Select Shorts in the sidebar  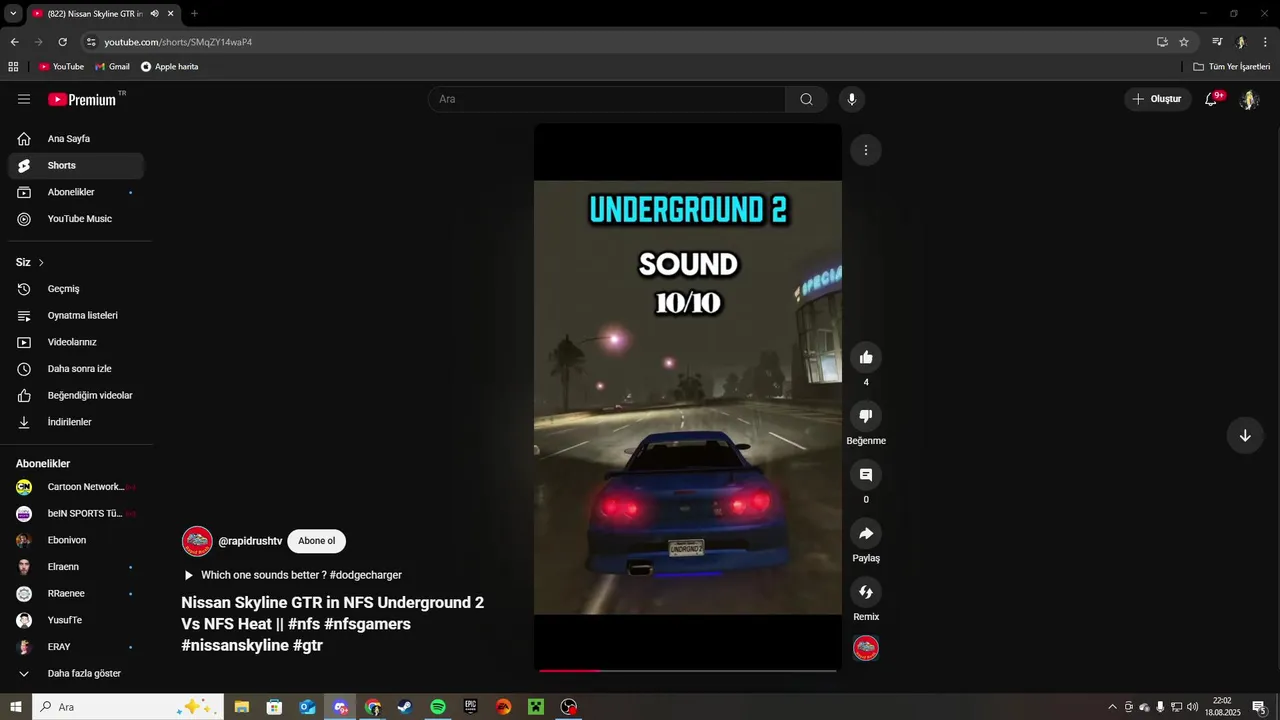76,165
